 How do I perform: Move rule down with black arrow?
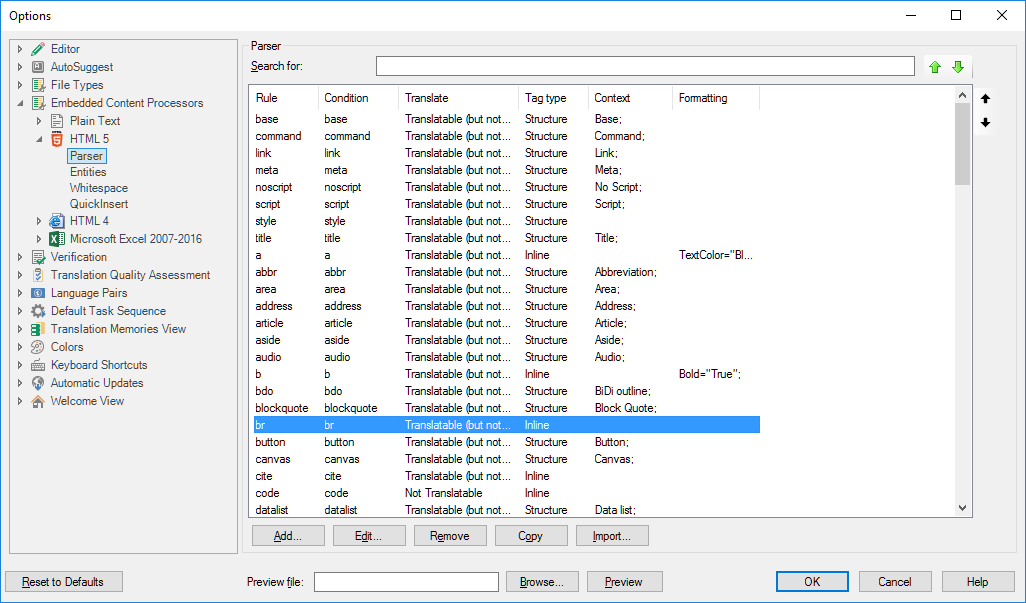point(985,122)
